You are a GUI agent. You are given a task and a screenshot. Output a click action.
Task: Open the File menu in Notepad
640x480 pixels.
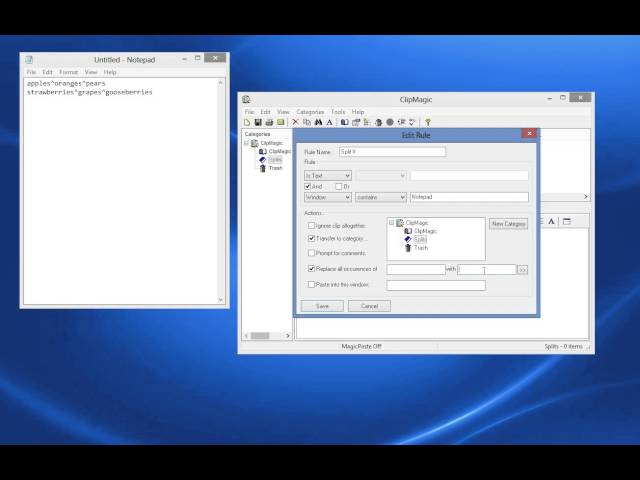coord(31,72)
